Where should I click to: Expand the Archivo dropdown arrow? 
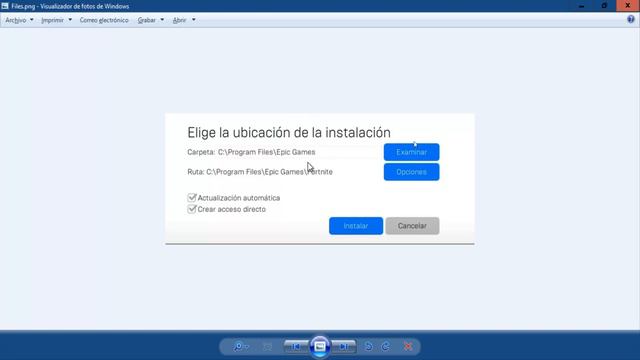pos(31,20)
